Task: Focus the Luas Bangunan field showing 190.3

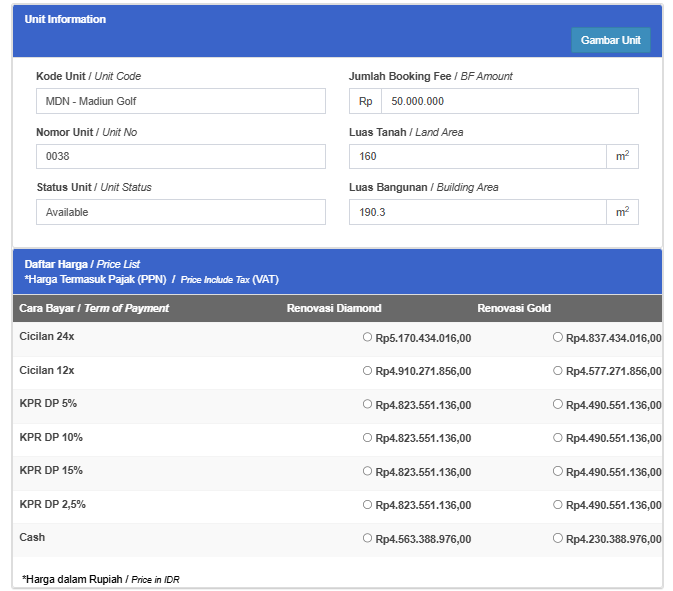Action: click(478, 212)
